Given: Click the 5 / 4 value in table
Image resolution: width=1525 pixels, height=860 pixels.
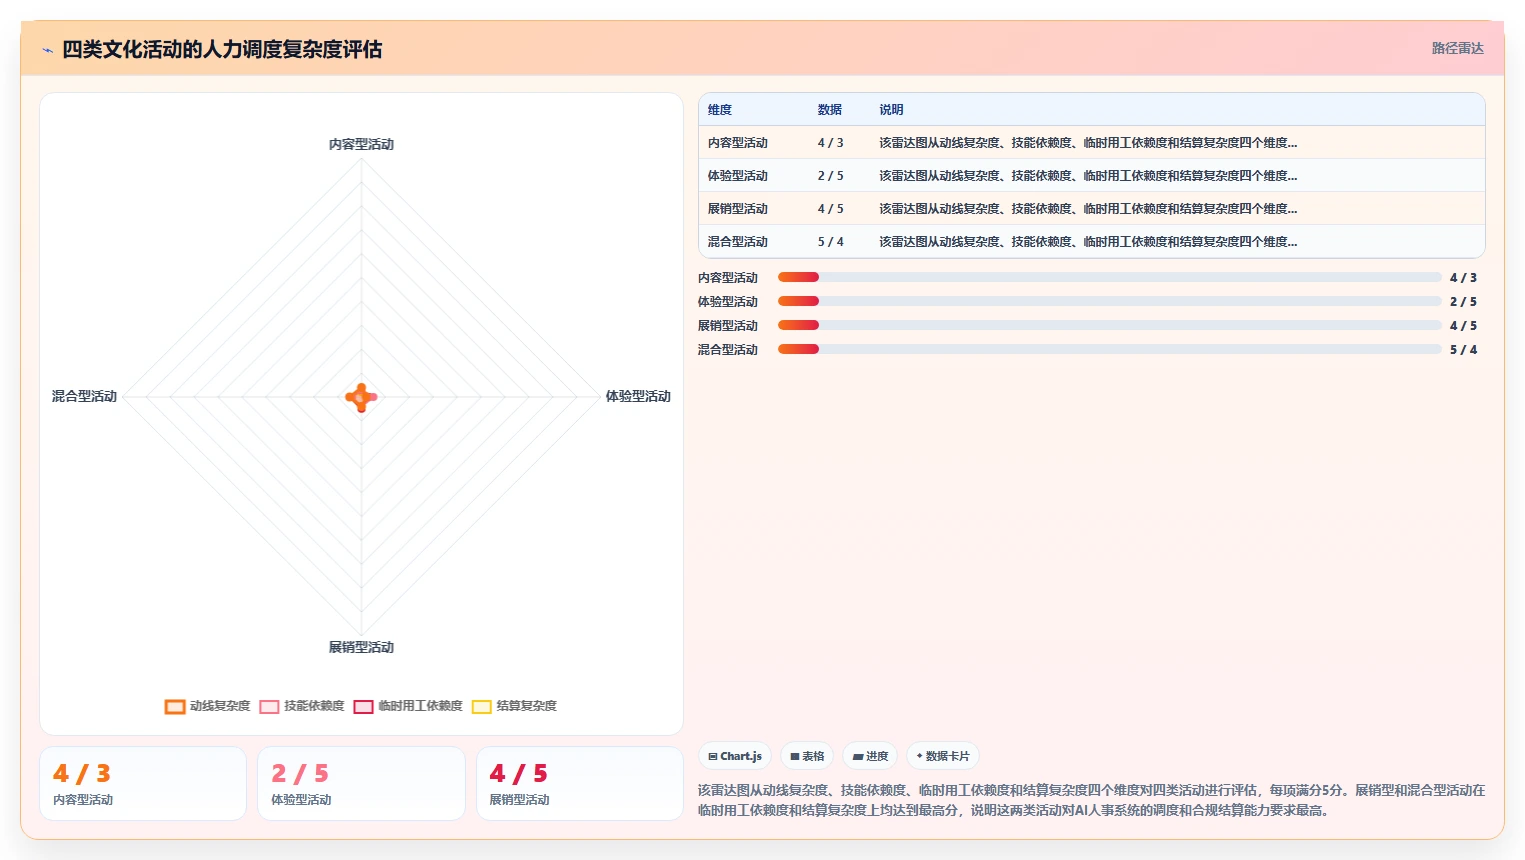Looking at the screenshot, I should pos(831,242).
